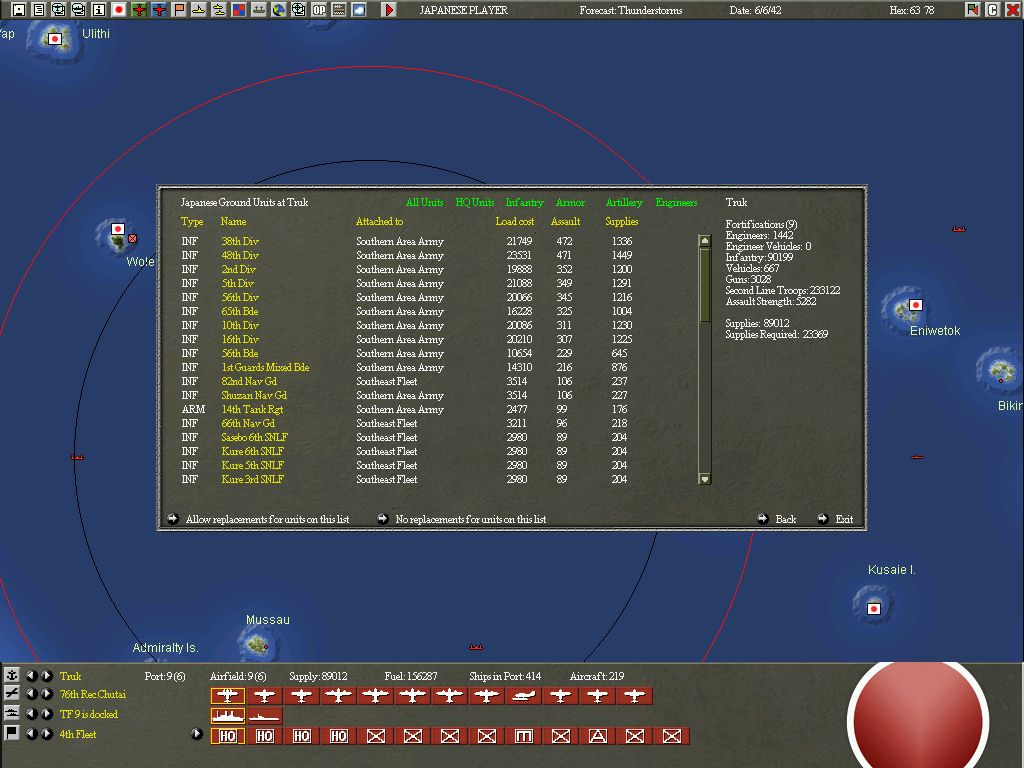This screenshot has height=768, width=1024.
Task: Click the globe icon in top toolbar
Action: tap(279, 10)
